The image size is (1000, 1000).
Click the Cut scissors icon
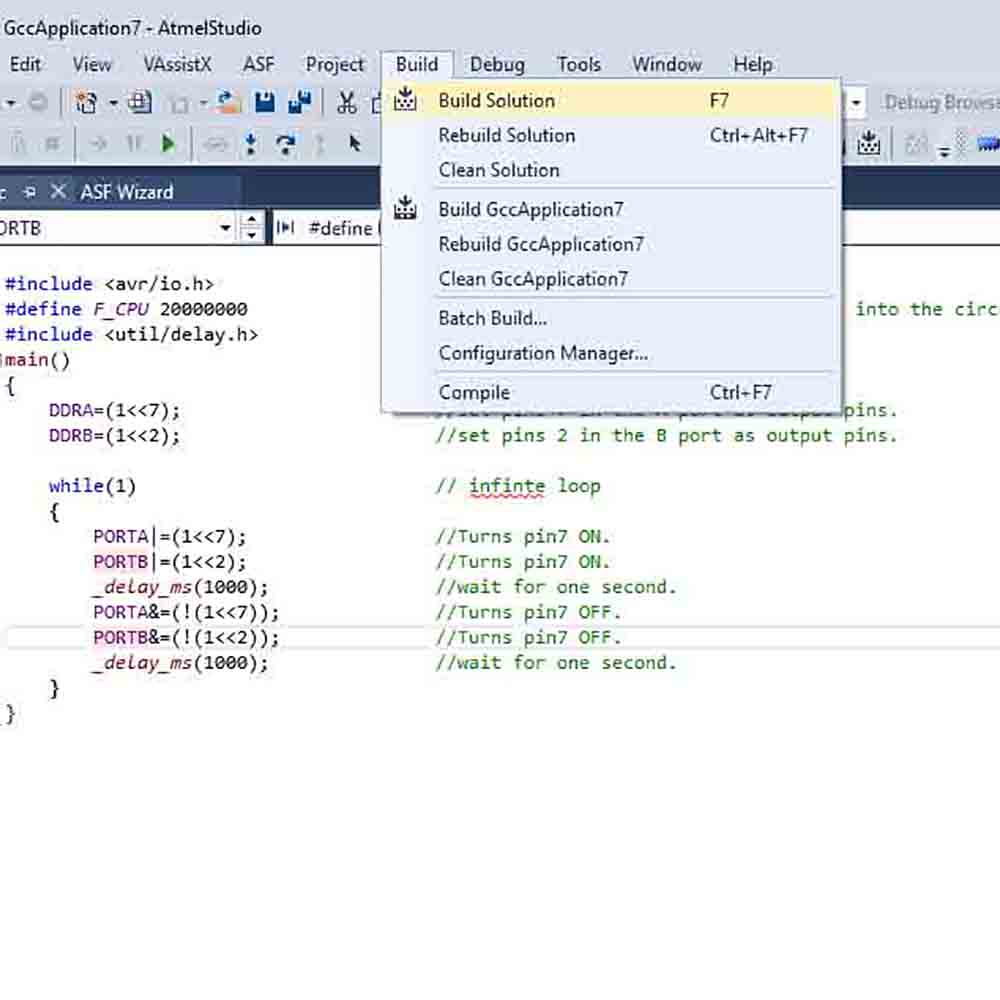[347, 102]
